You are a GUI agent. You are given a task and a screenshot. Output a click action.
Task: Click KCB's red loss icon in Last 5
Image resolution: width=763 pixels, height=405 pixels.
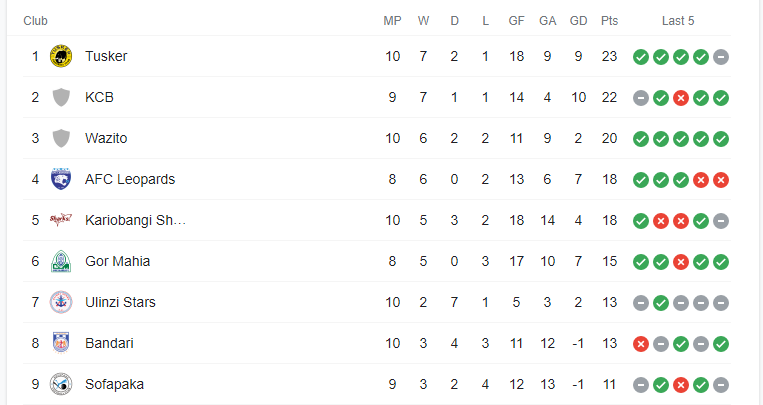tap(681, 98)
